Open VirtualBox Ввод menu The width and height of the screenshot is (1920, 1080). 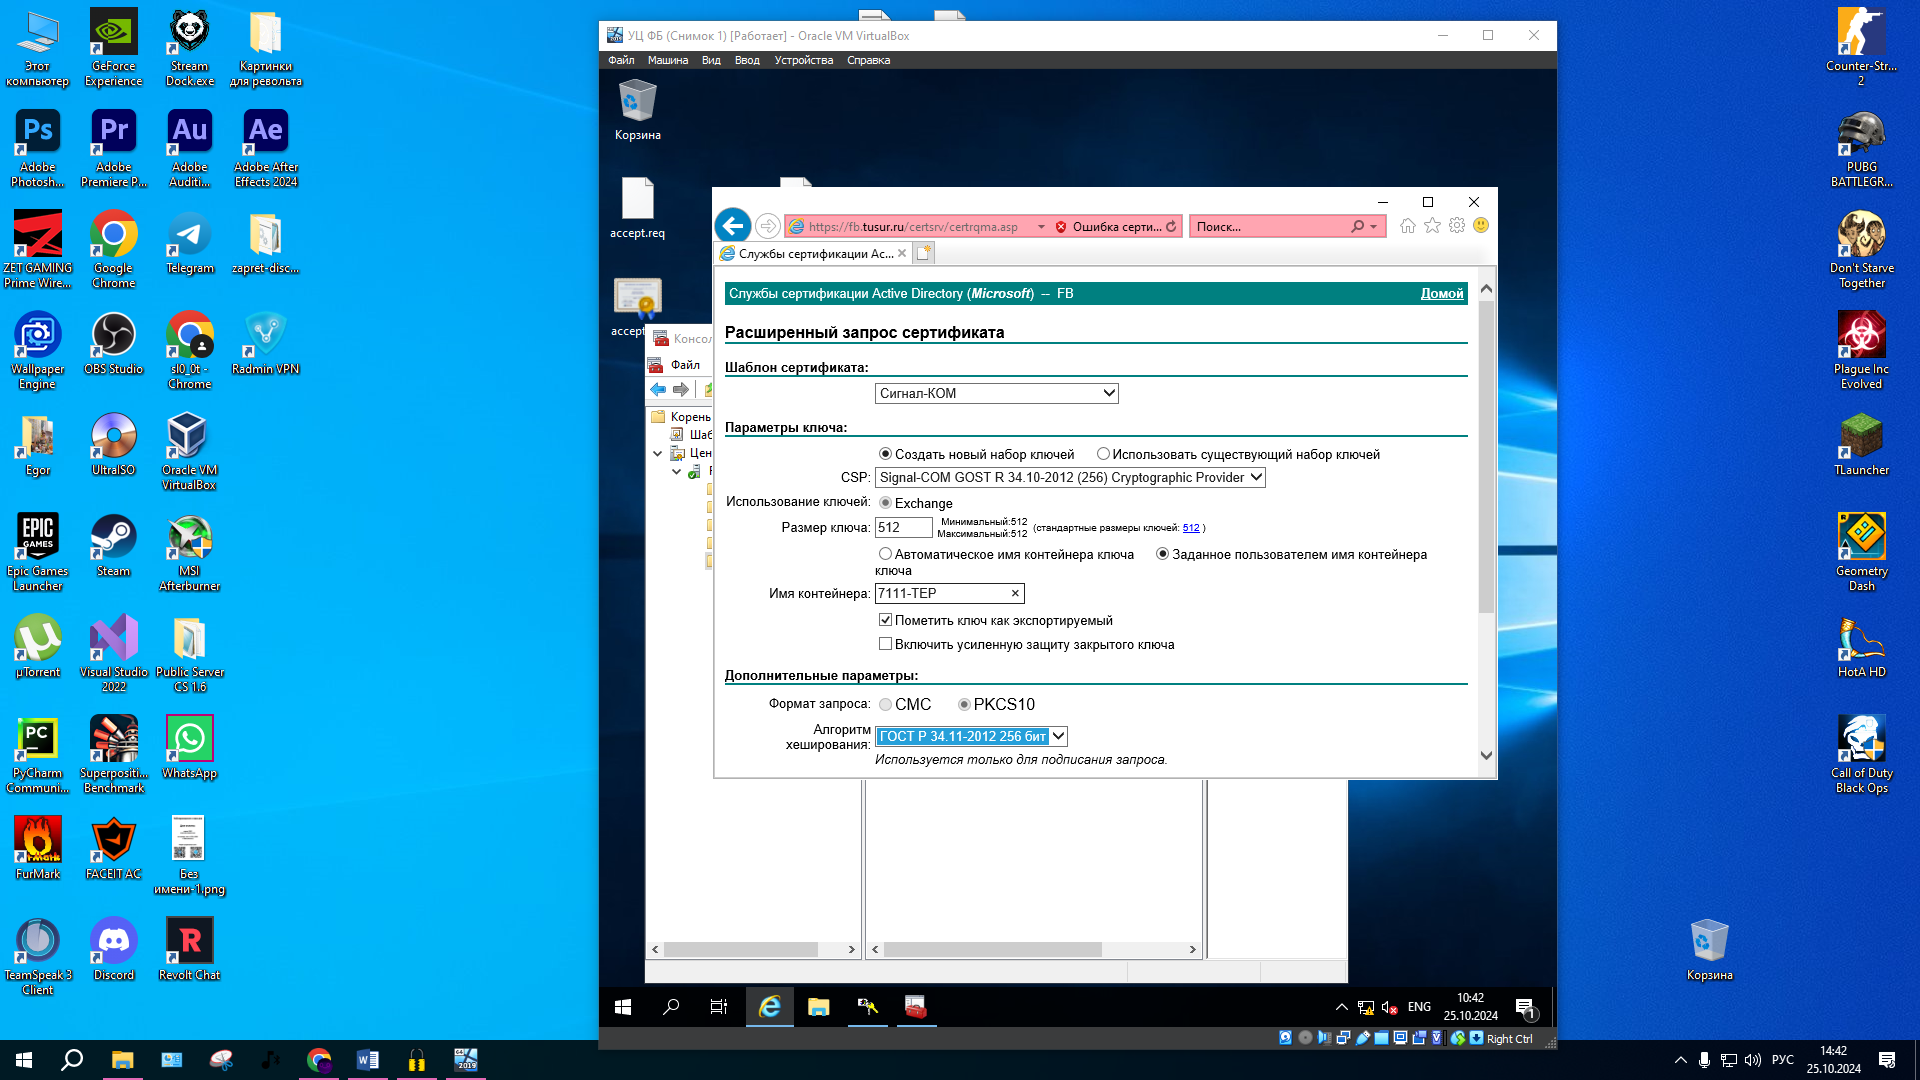click(x=747, y=60)
